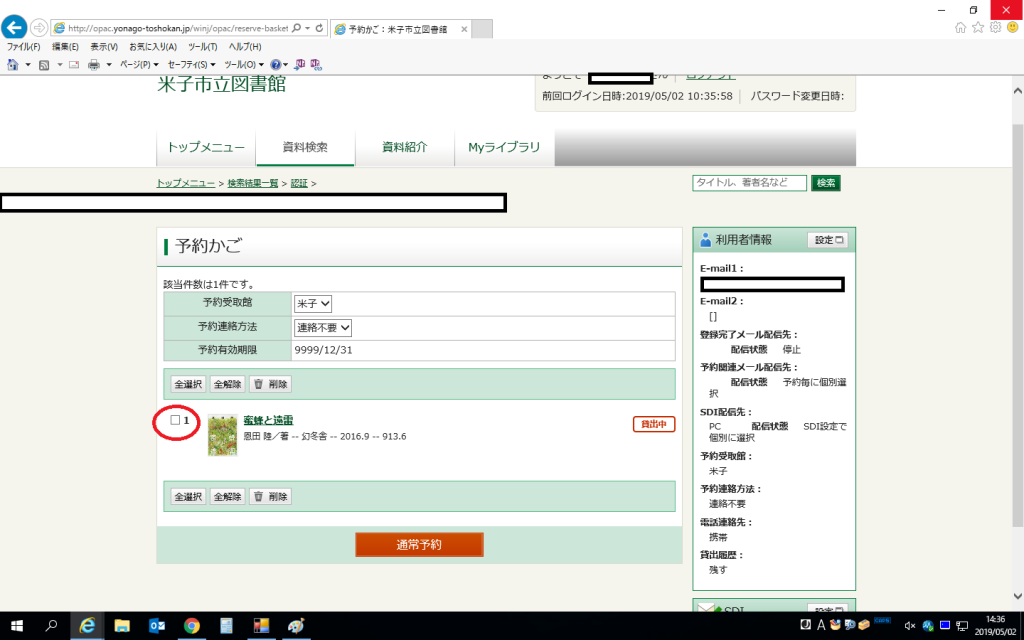Click the RSS feeds icon in the command bar
The image size is (1024, 640).
click(44, 65)
